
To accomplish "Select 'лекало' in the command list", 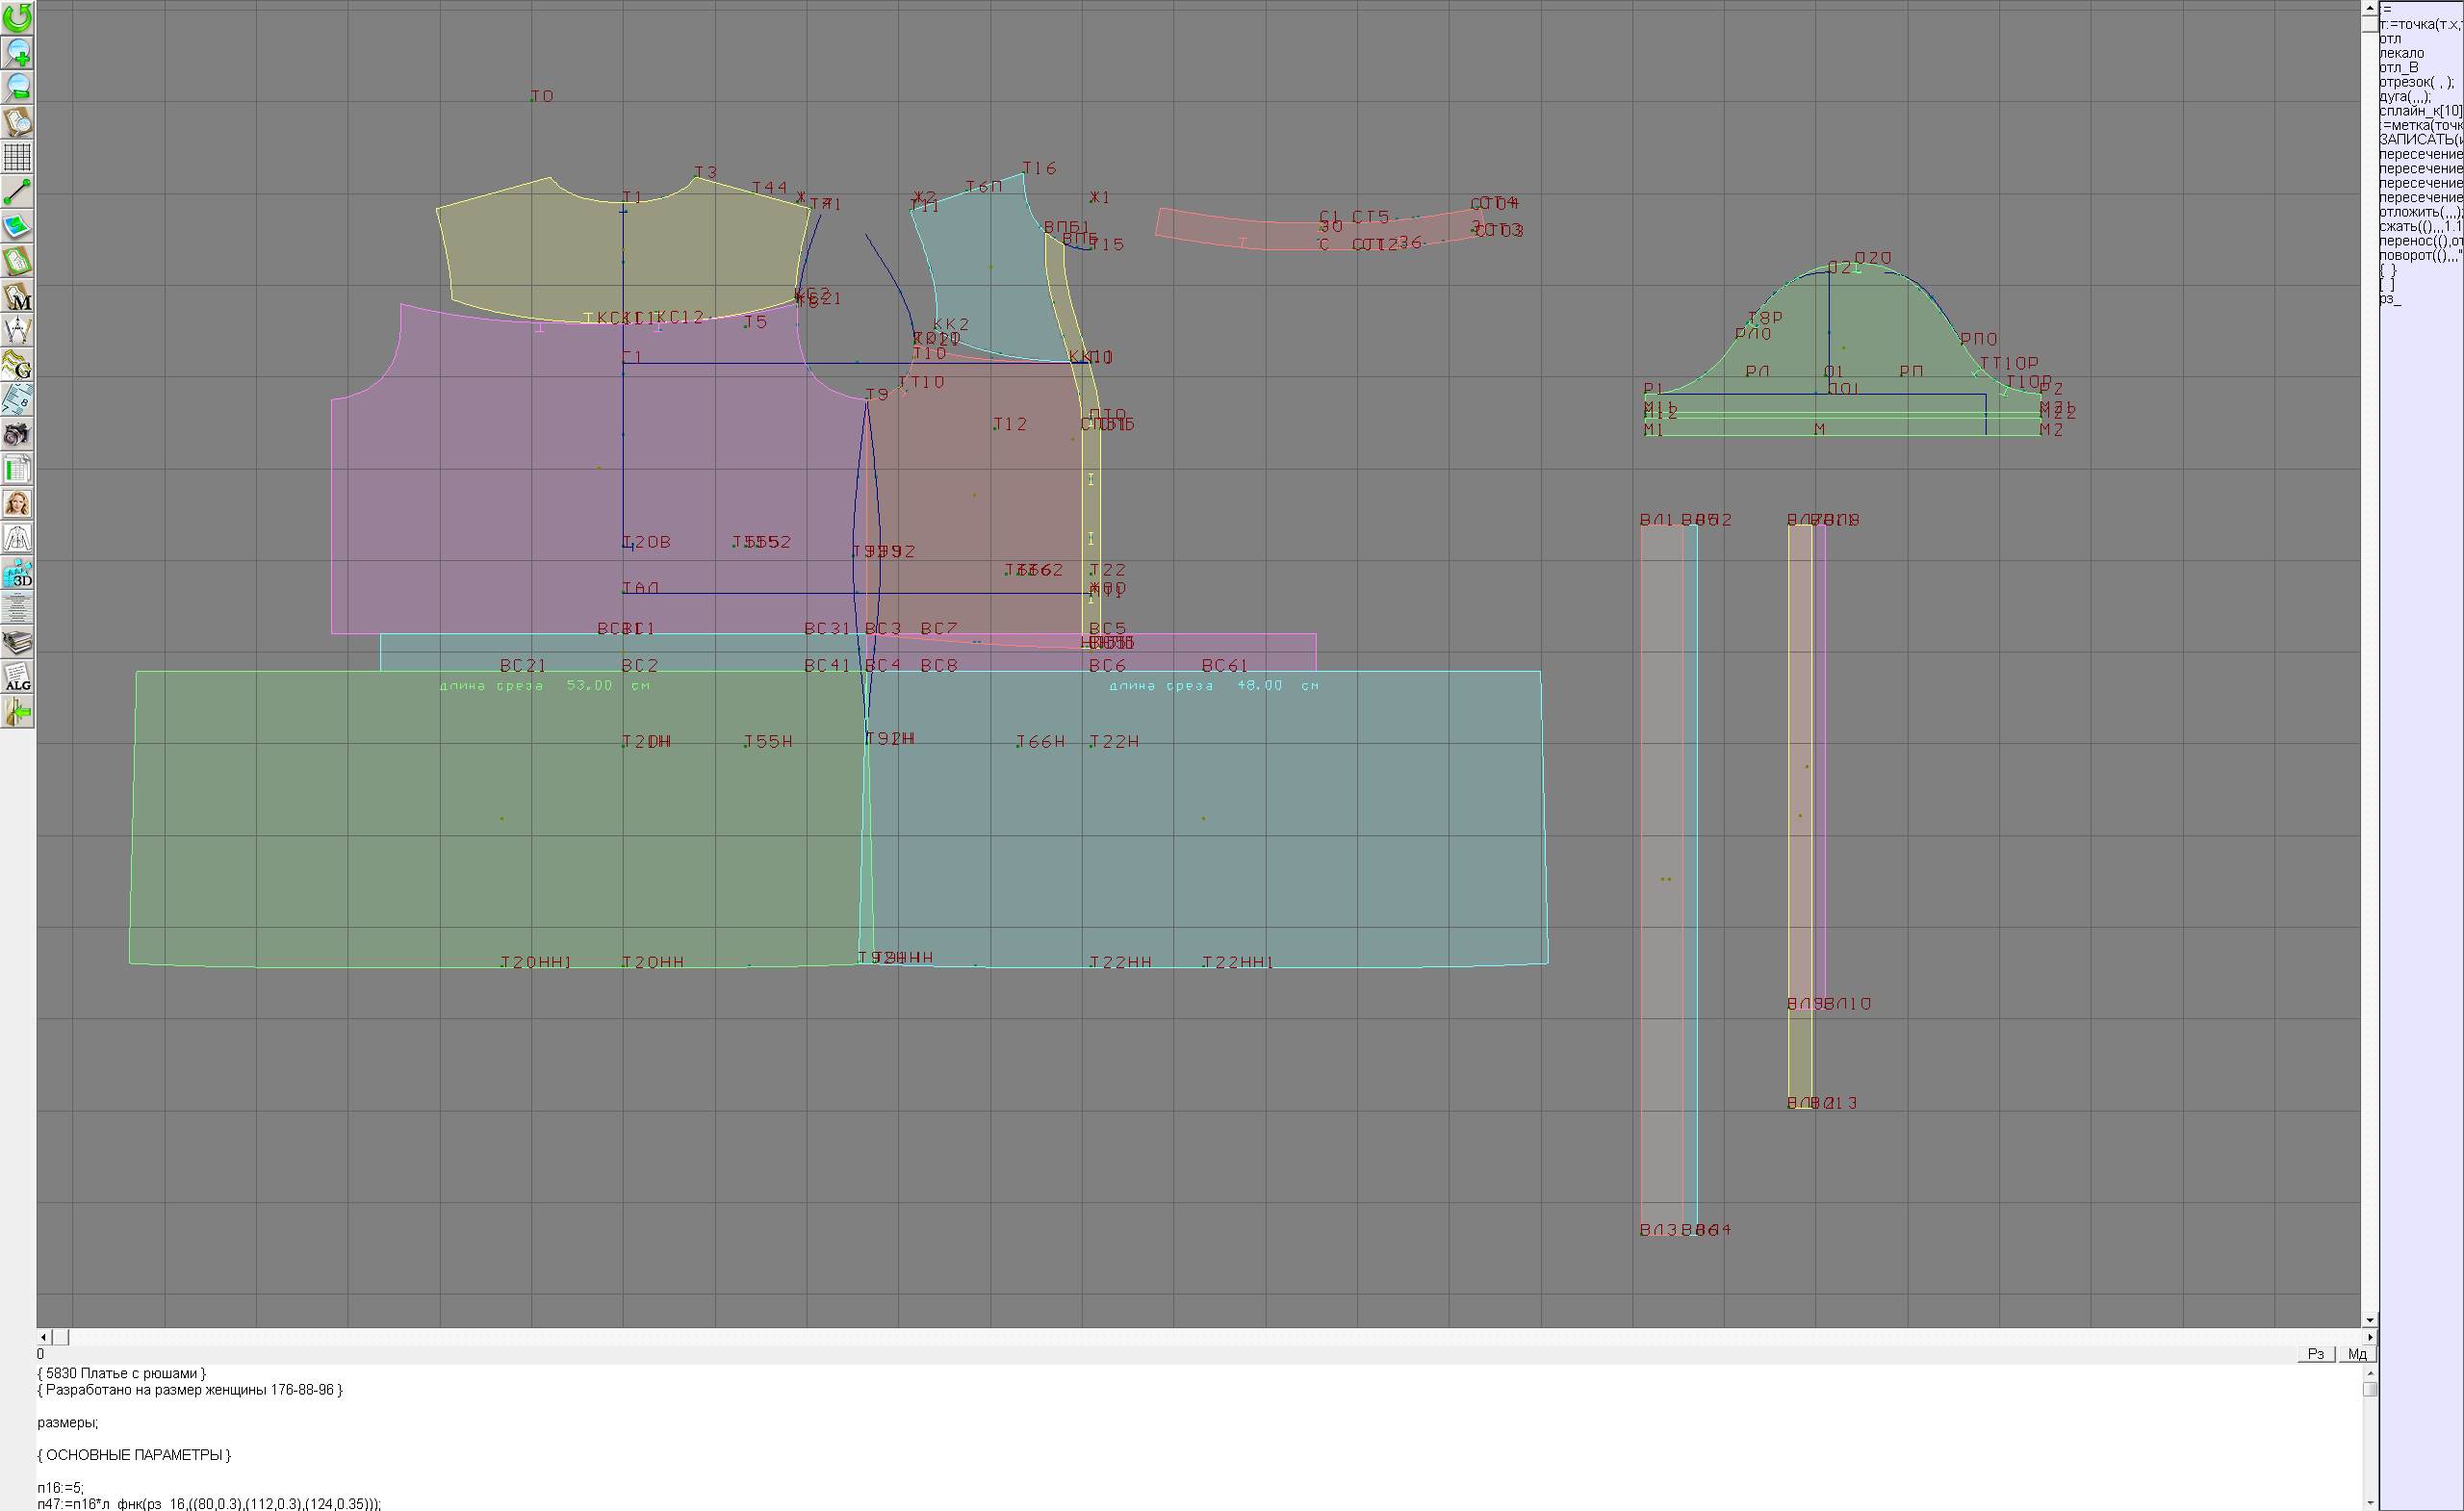I will point(2401,53).
